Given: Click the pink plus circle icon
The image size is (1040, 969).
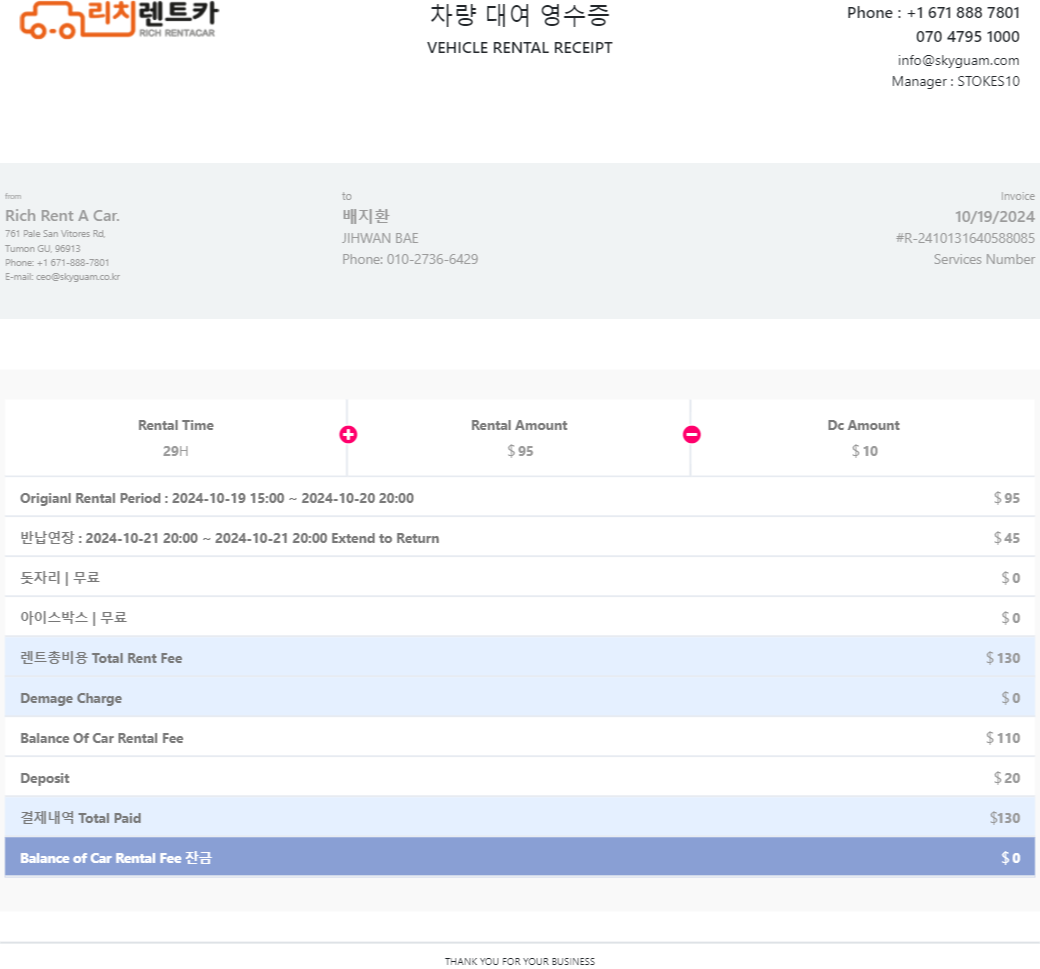Looking at the screenshot, I should point(348,434).
